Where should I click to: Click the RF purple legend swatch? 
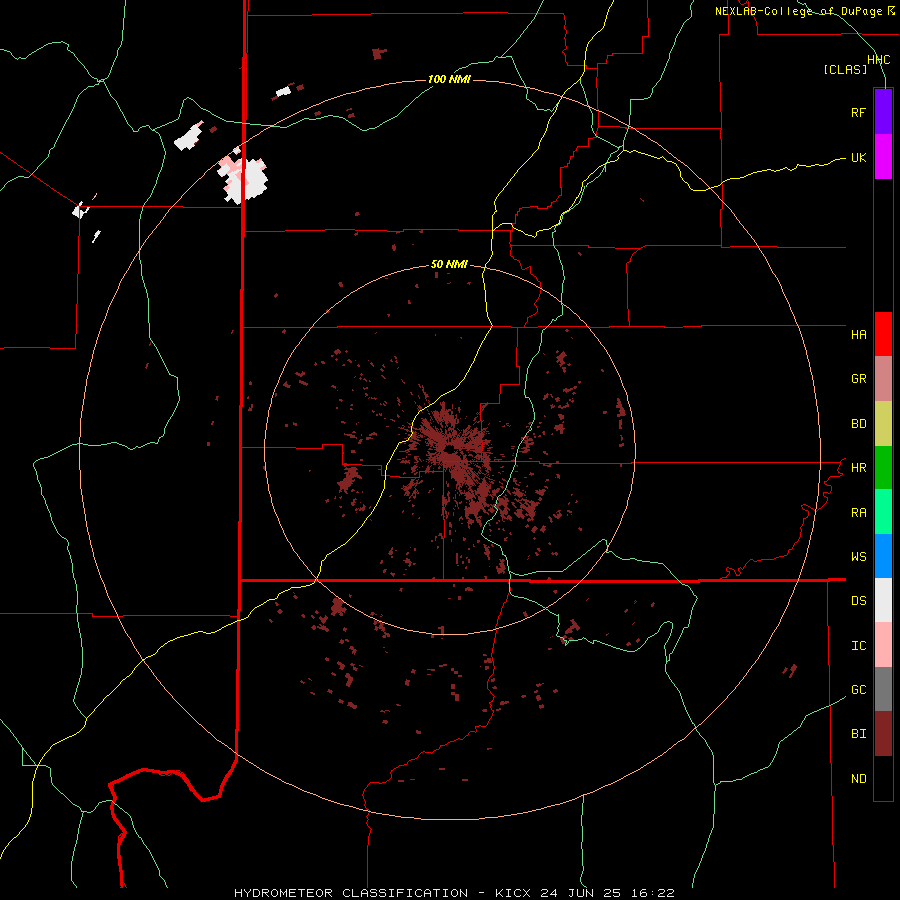point(883,111)
